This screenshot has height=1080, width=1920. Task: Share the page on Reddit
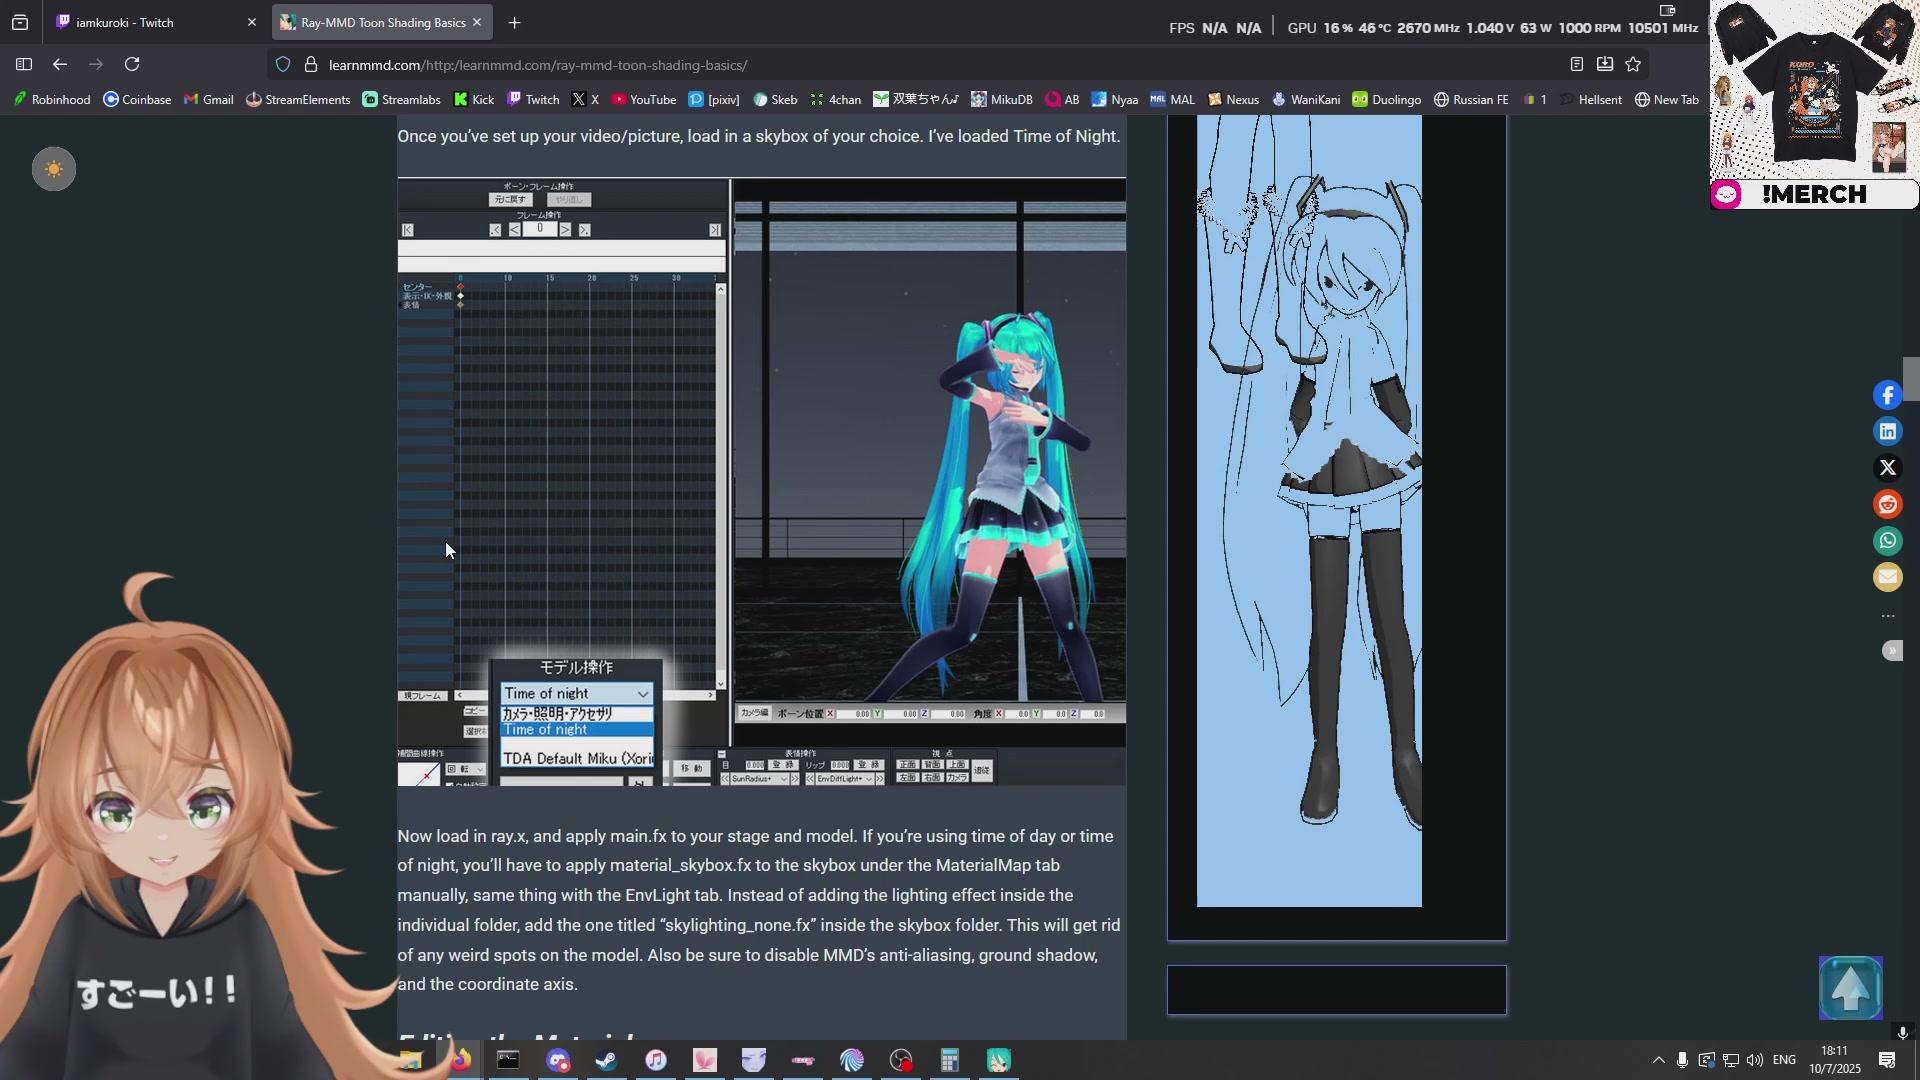tap(1888, 504)
